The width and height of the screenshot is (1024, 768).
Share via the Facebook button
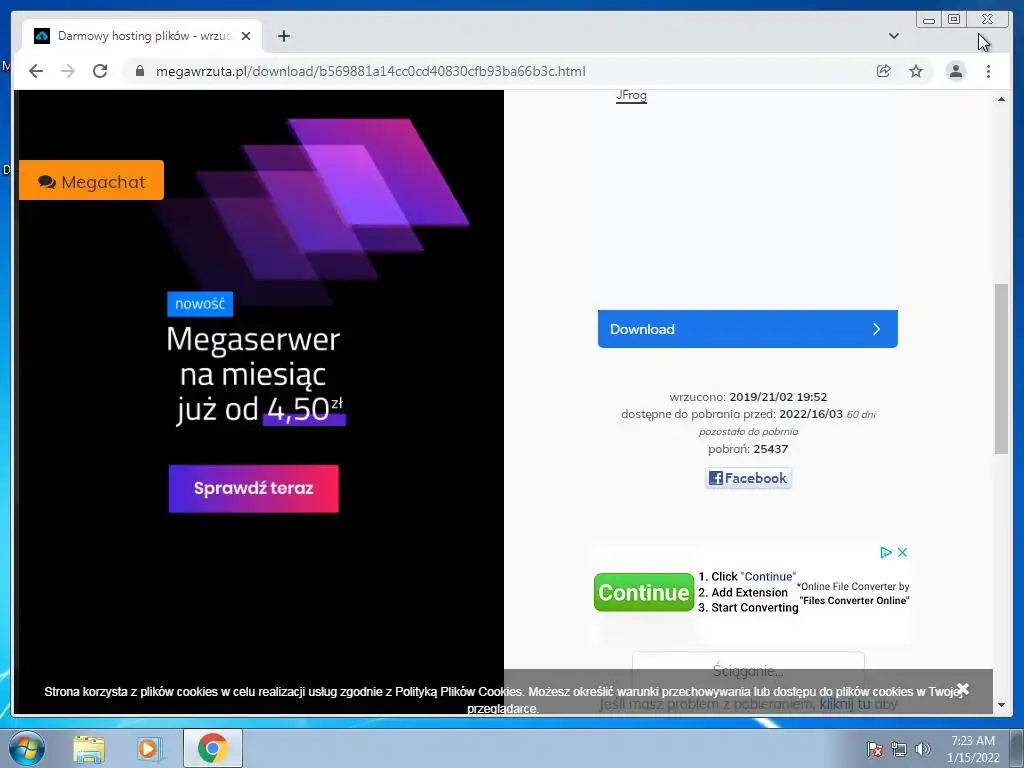coord(748,478)
